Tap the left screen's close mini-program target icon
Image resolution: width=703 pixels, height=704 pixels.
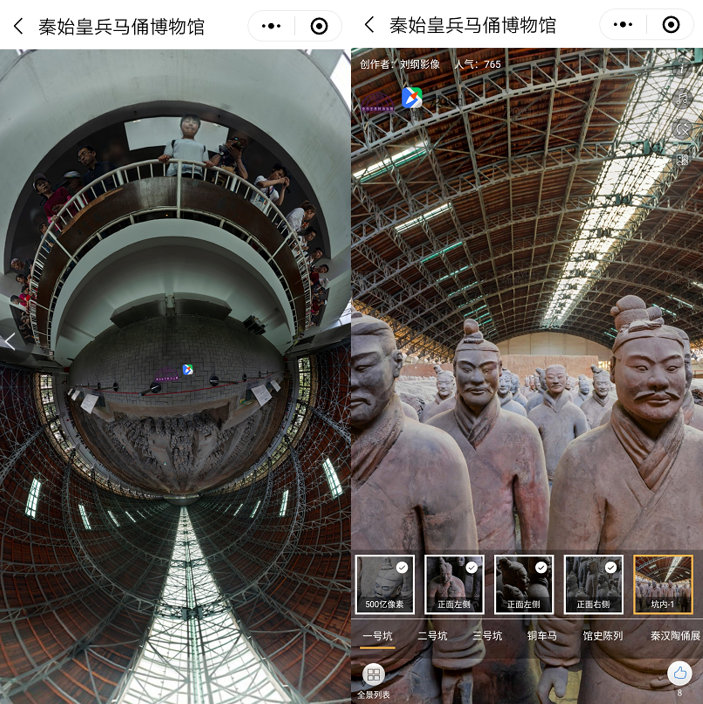(x=319, y=26)
